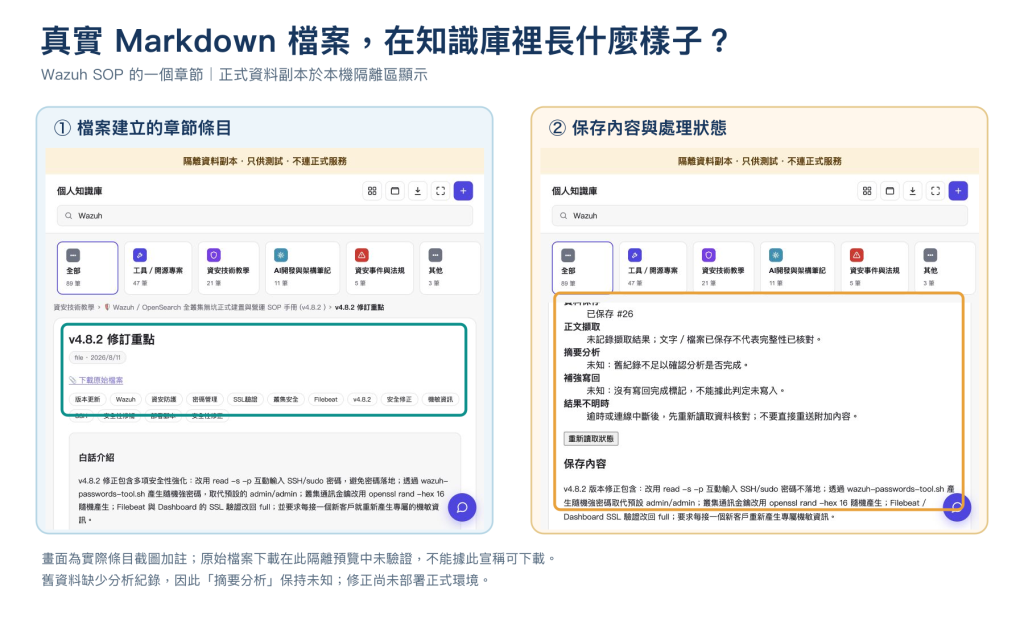This screenshot has width=1024, height=620.
Task: Click the download icon in panel ② toolbar
Action: click(913, 191)
